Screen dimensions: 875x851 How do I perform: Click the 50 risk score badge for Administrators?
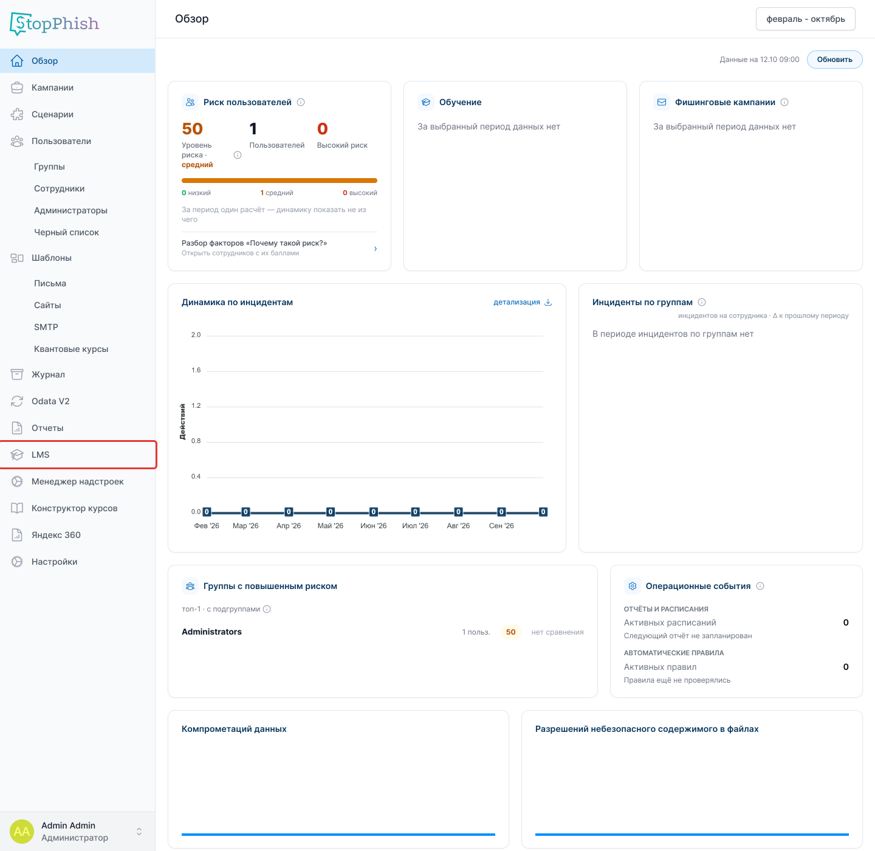(x=511, y=632)
